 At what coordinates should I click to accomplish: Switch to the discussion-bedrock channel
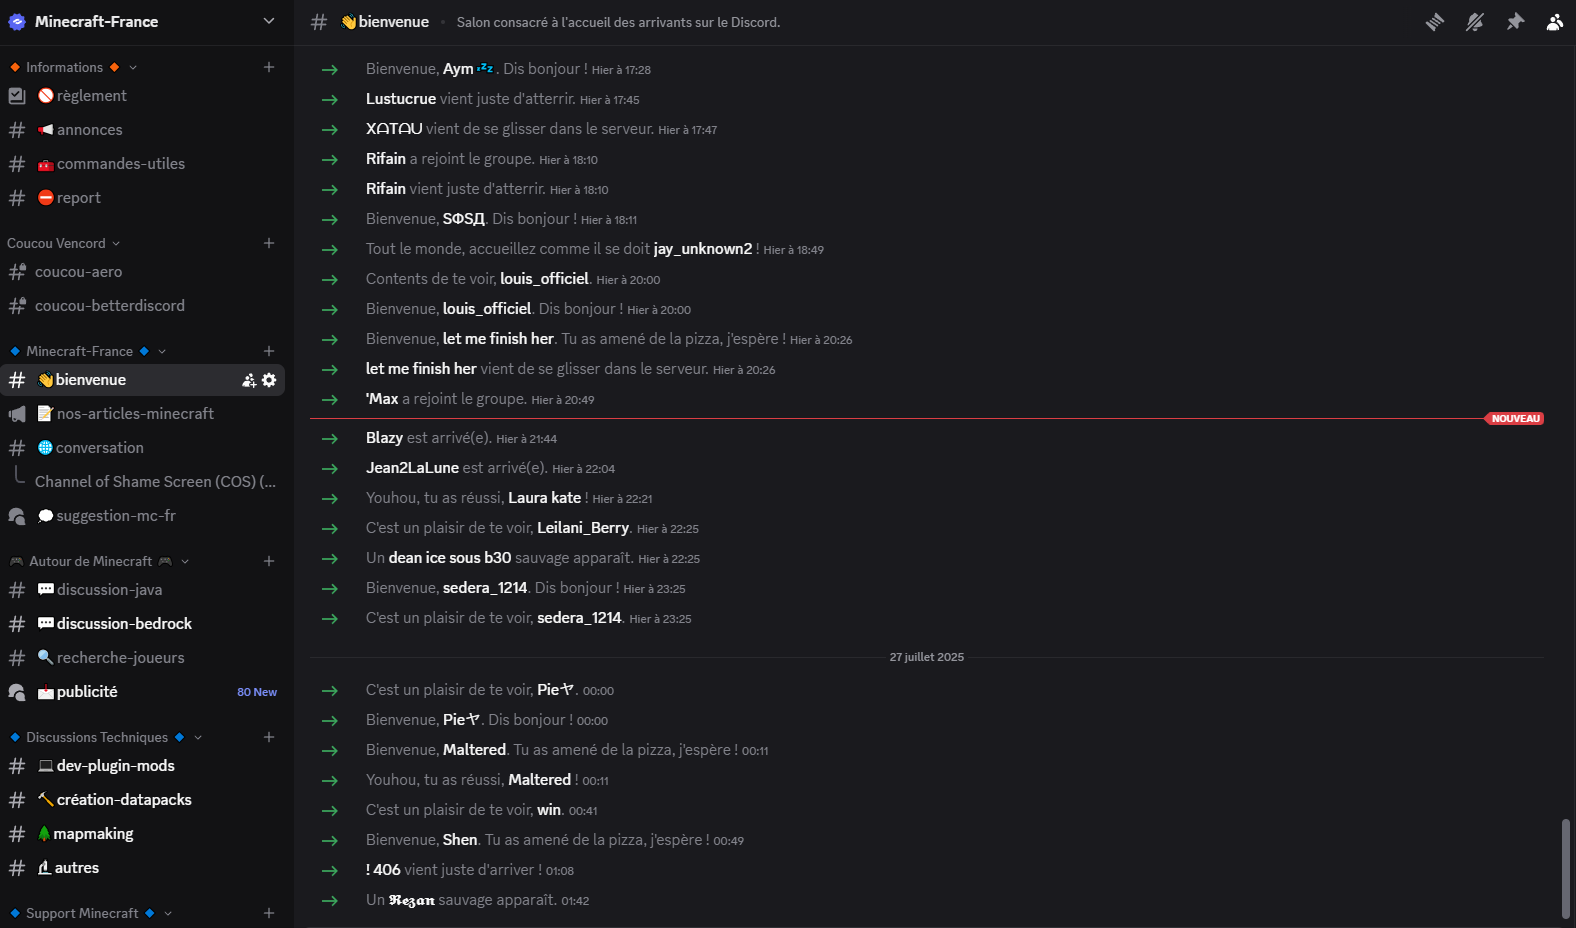coord(145,624)
